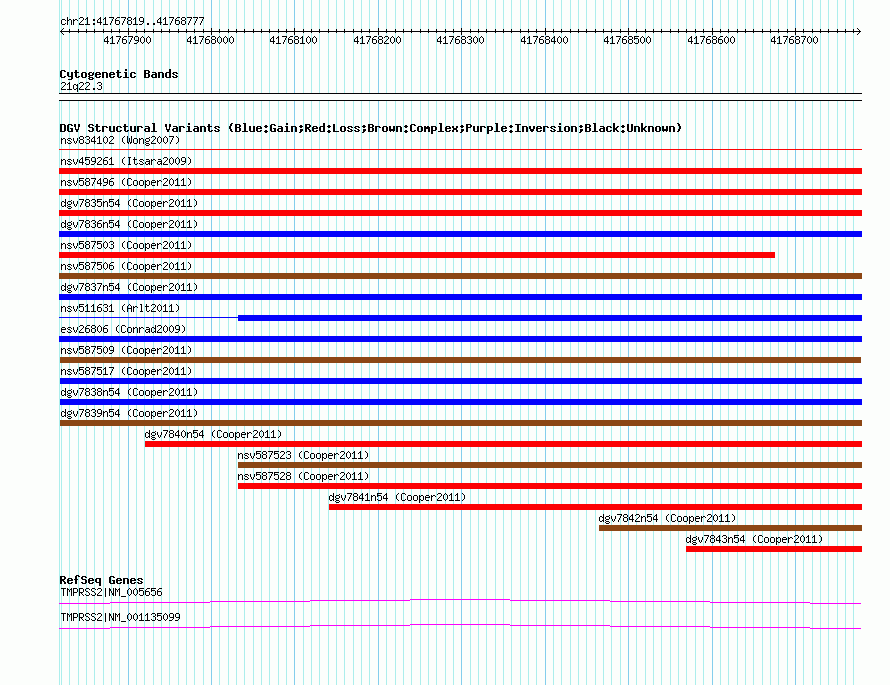
Task: Click the shorter red bar of nsv587503
Action: (417, 255)
